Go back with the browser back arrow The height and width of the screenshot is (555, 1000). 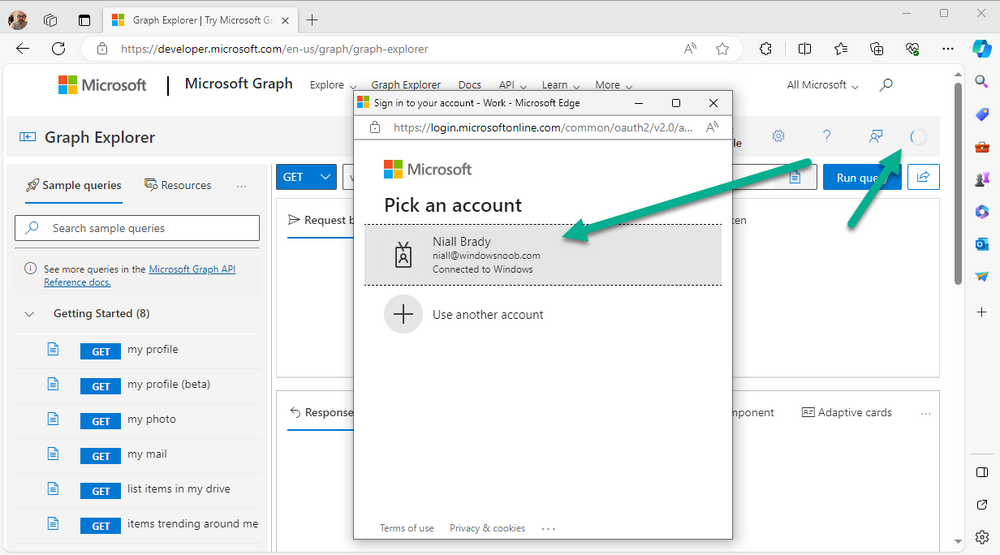point(23,48)
